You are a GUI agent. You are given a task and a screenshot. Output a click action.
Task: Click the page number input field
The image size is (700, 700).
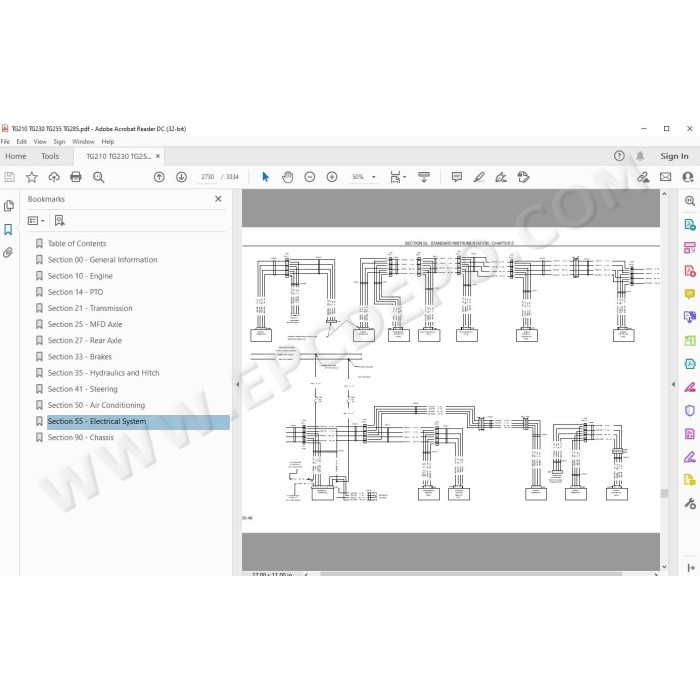pos(208,177)
